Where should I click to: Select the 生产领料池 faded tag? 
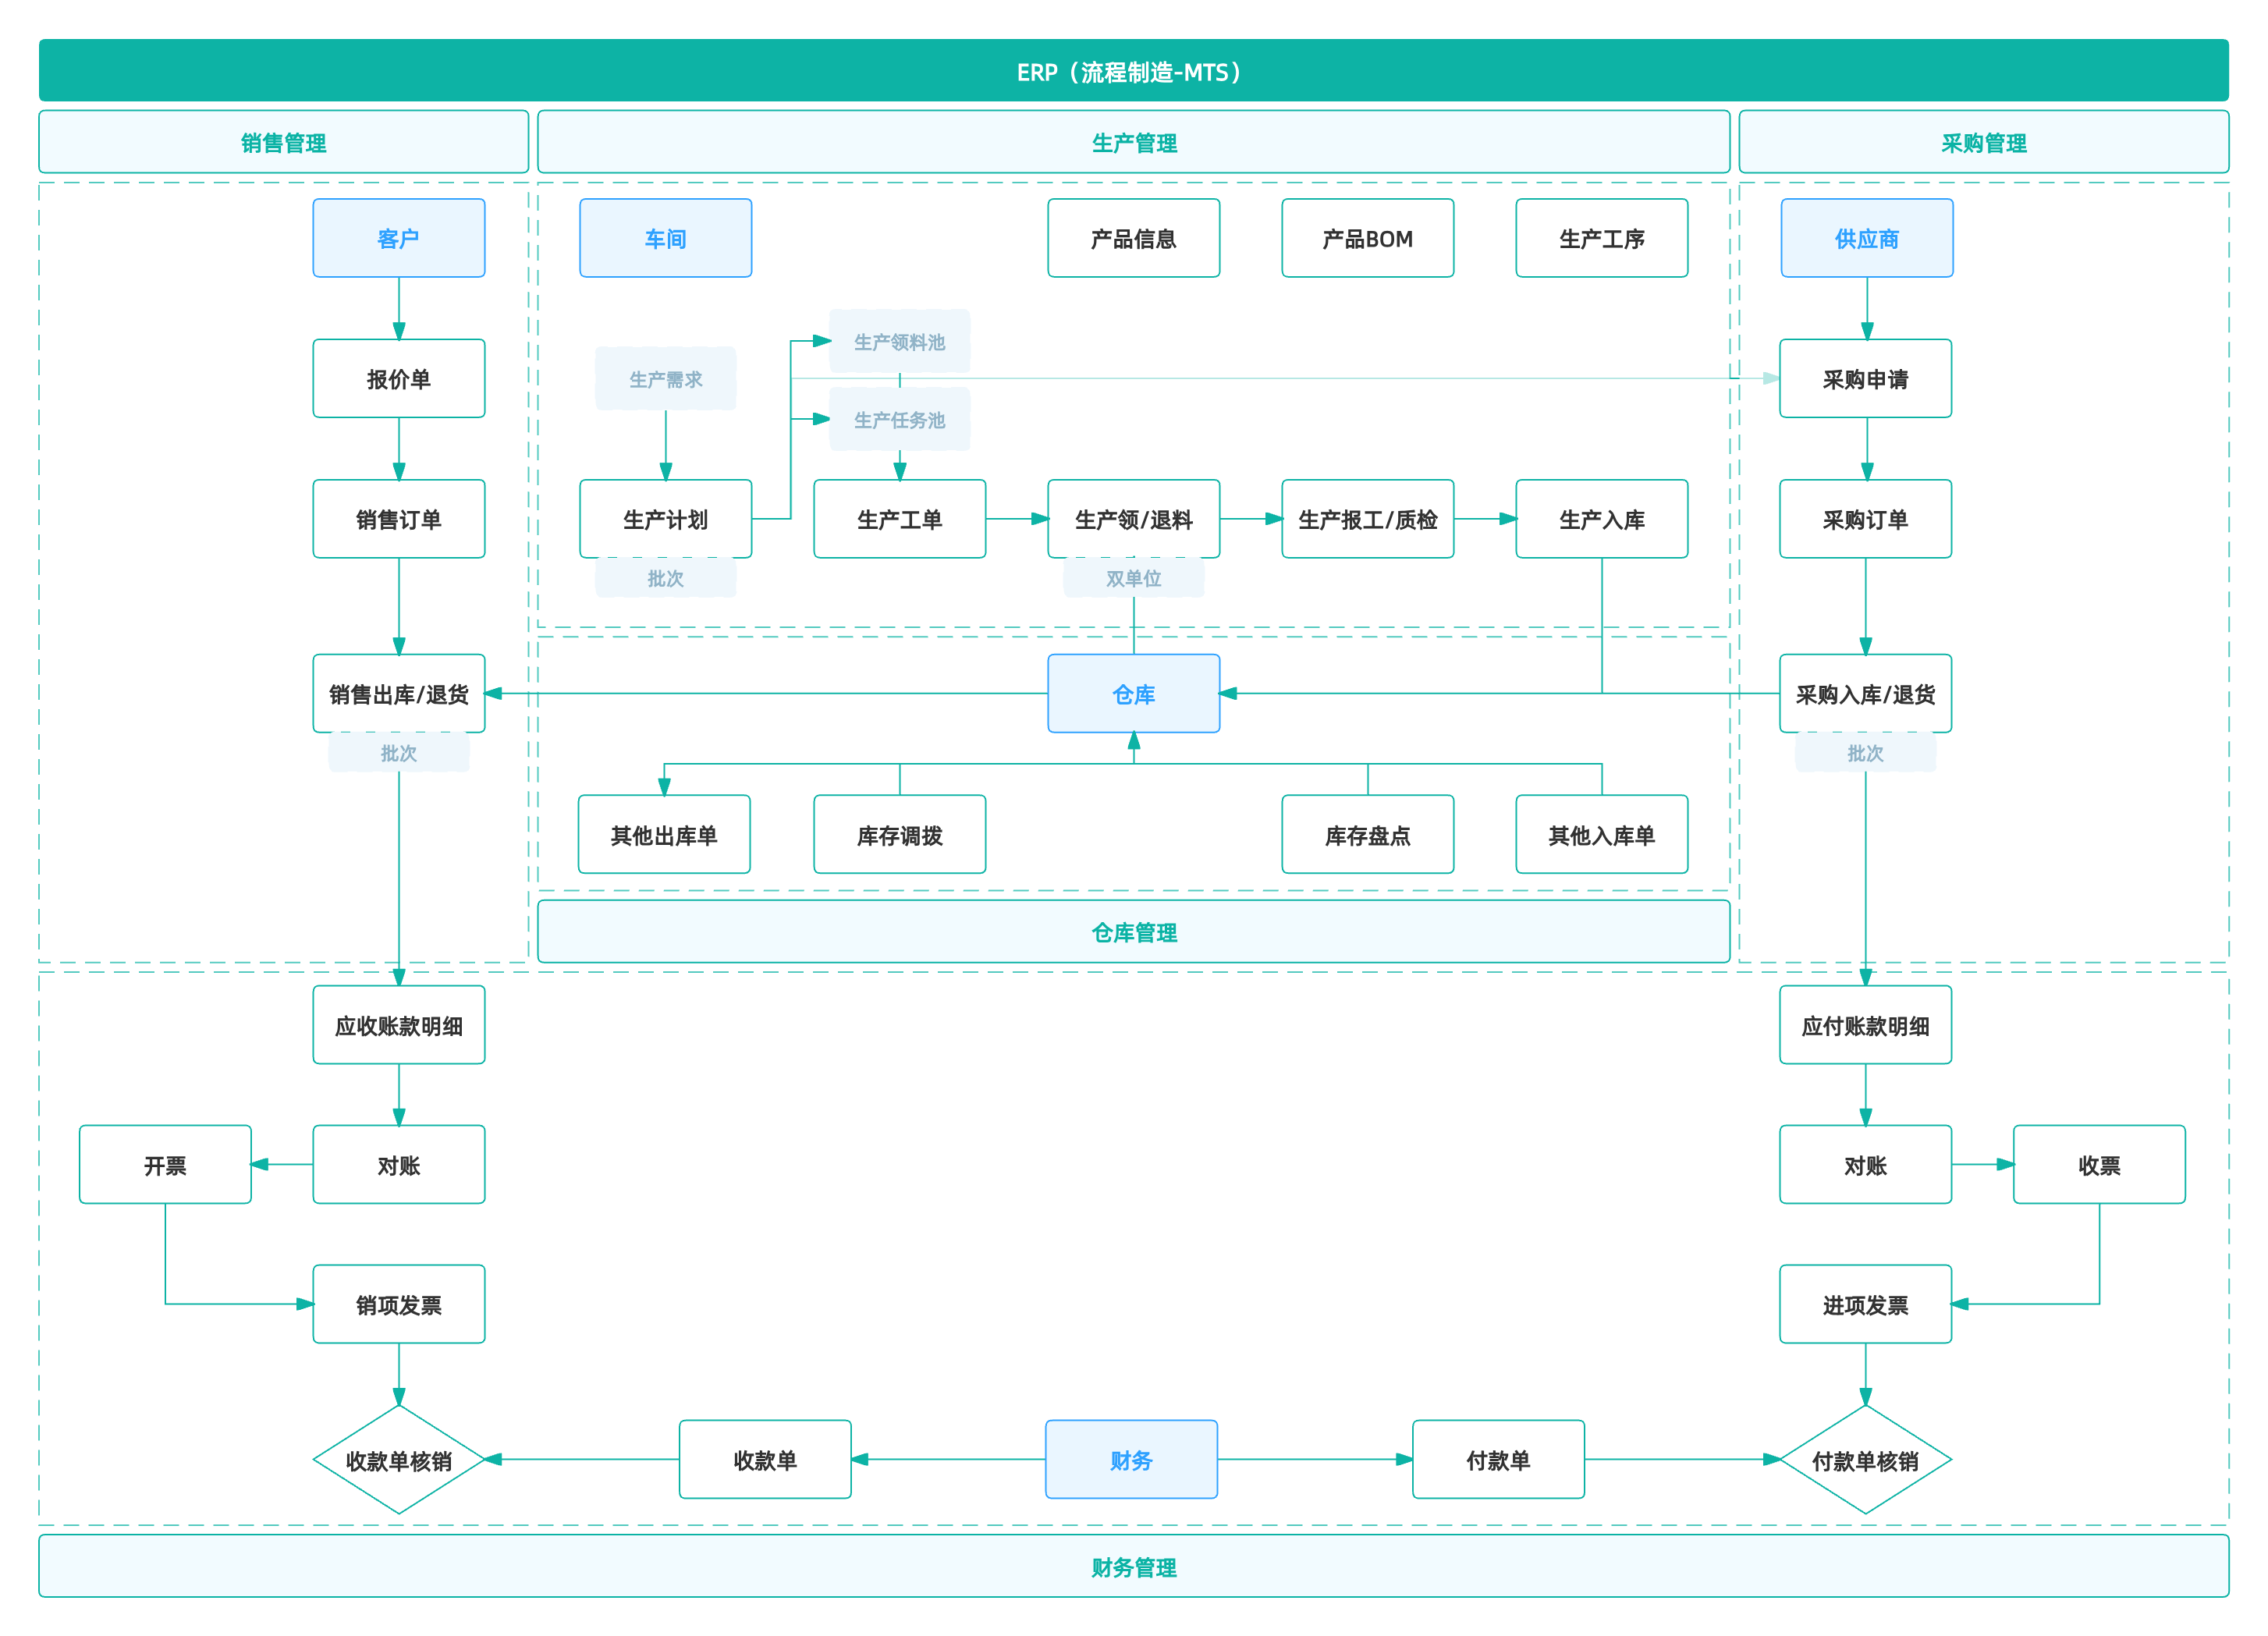[x=899, y=341]
